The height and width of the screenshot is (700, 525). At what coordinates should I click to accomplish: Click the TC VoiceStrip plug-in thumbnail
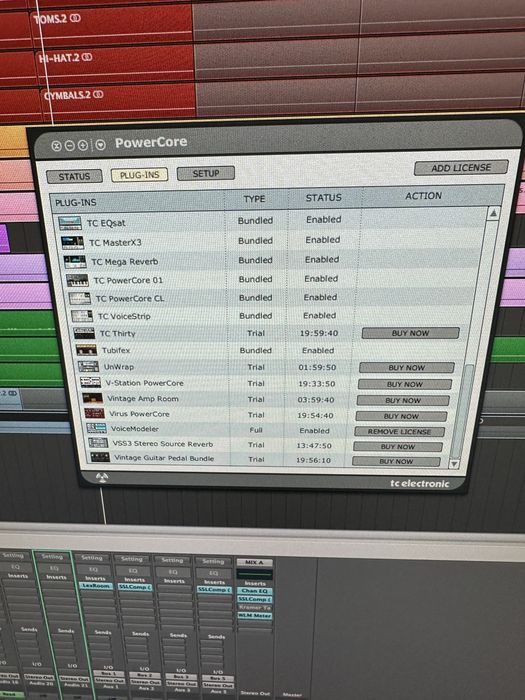pos(82,317)
